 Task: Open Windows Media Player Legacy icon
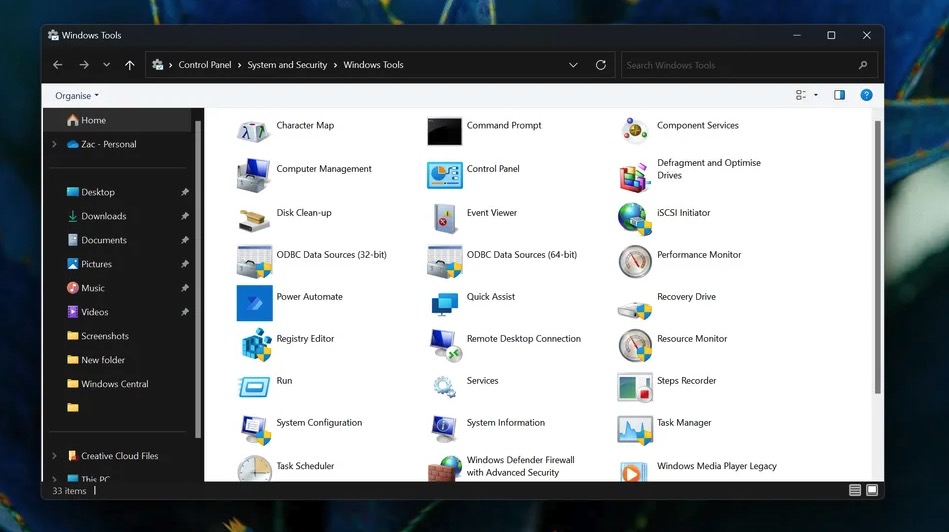[634, 472]
